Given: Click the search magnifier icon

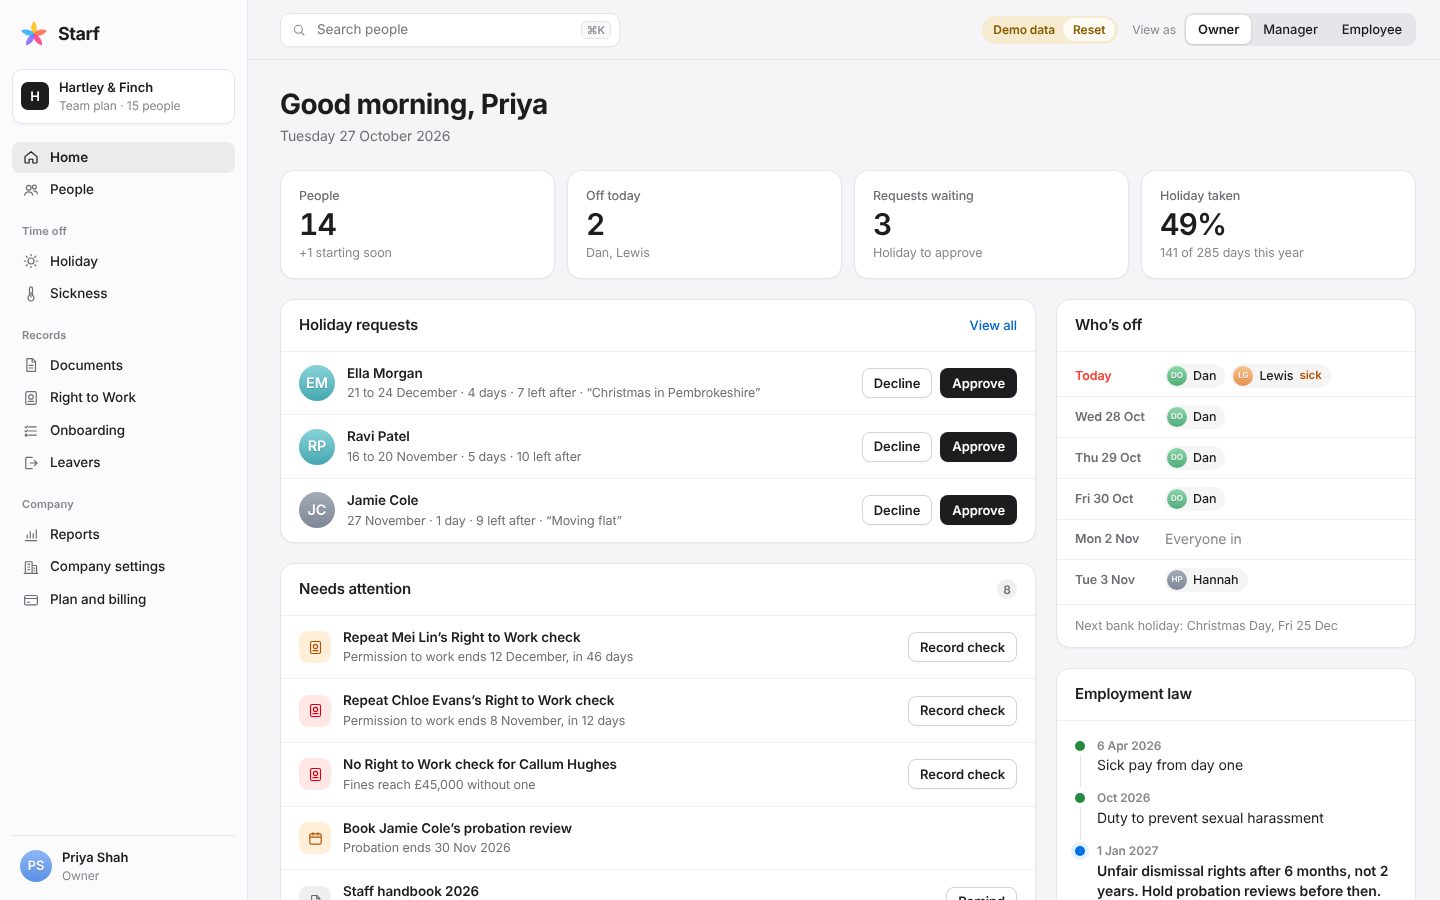Looking at the screenshot, I should pyautogui.click(x=299, y=30).
